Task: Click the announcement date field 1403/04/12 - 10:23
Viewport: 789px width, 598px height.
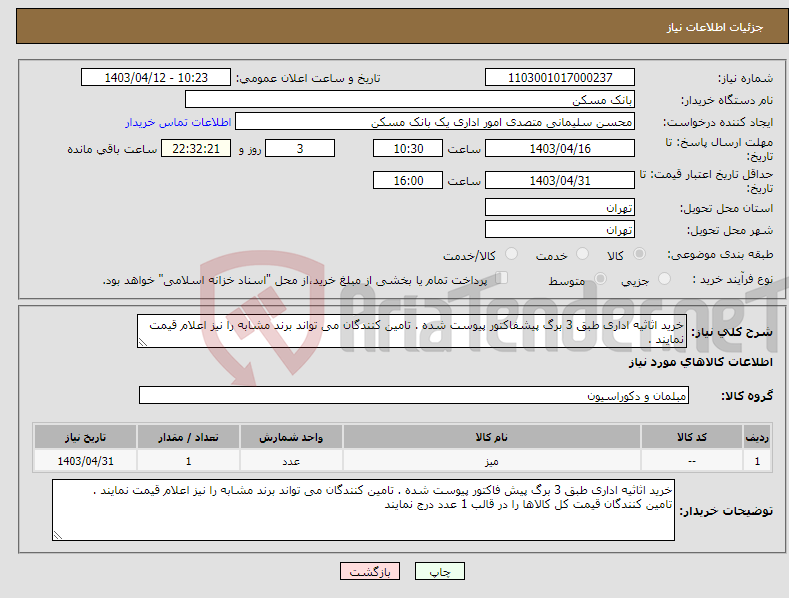Action: 156,78
